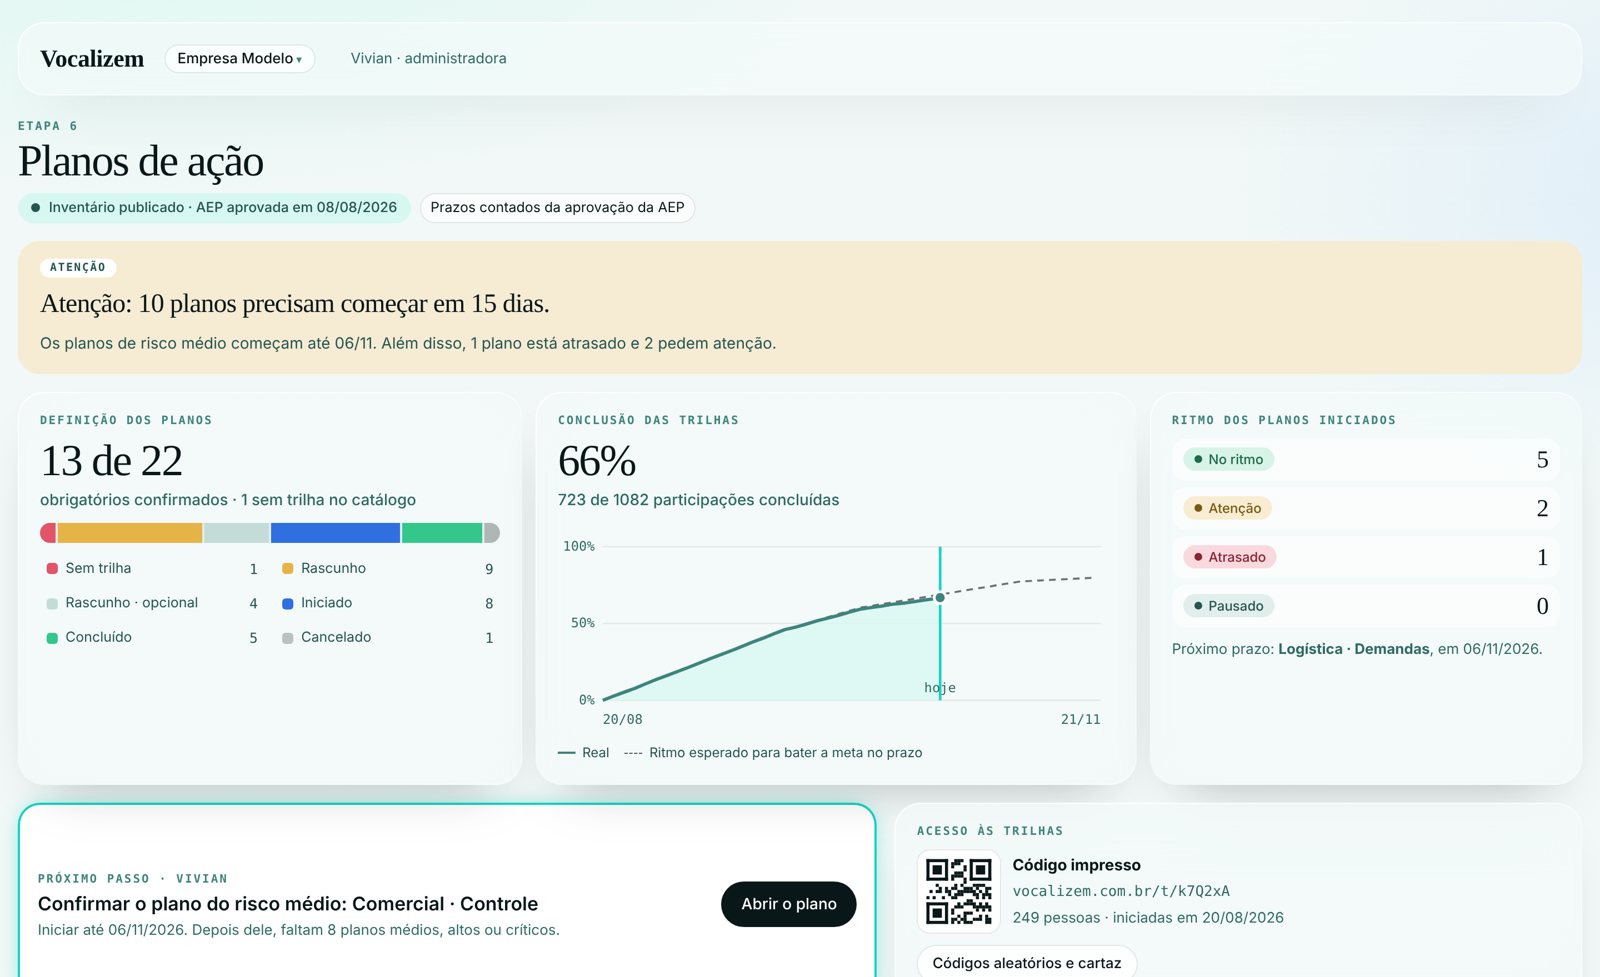
Task: Select the Atenção rhythm status row
Action: coord(1366,508)
